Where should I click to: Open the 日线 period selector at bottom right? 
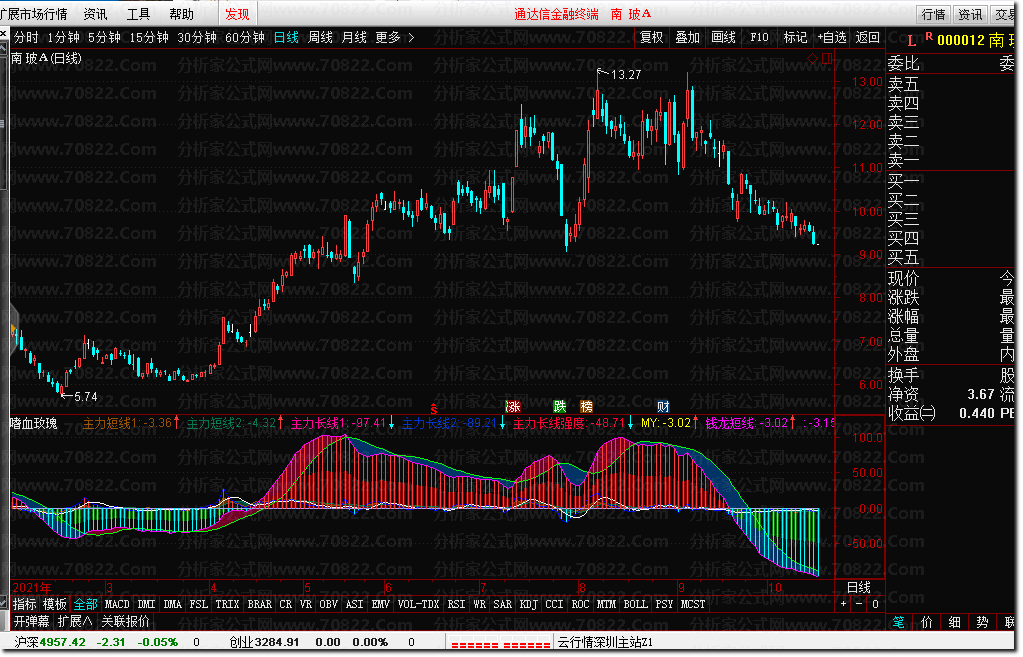click(x=859, y=587)
